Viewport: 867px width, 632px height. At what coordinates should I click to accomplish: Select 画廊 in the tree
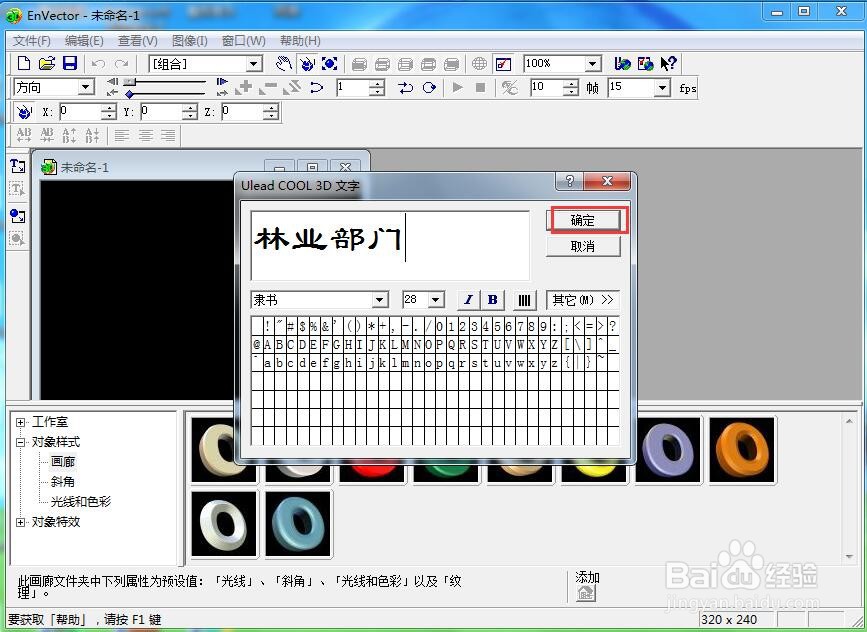63,461
